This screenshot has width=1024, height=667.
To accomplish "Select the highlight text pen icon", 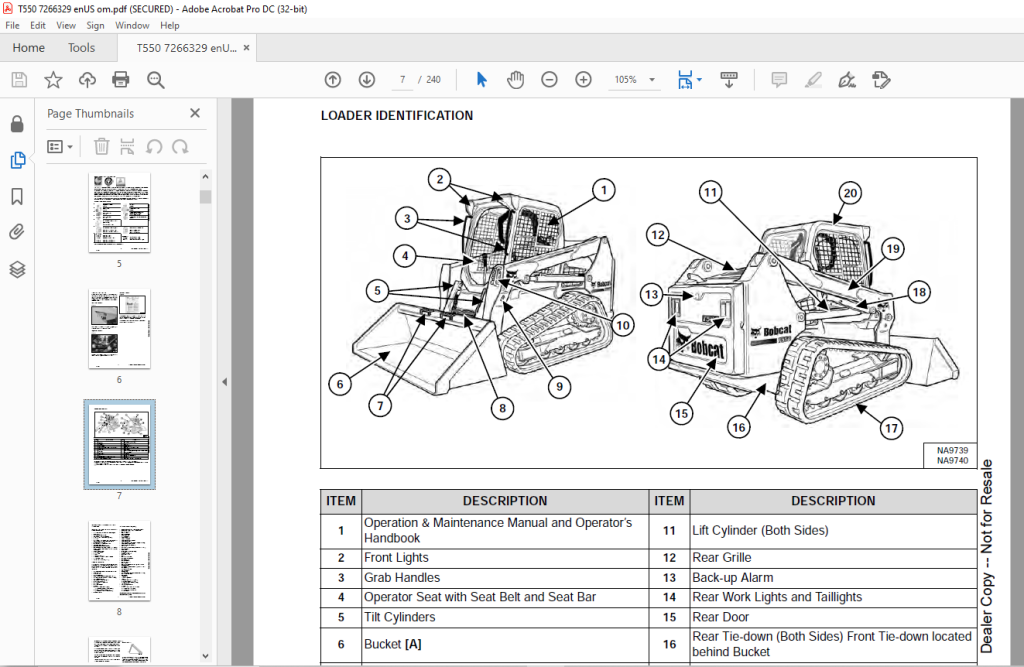I will [813, 80].
